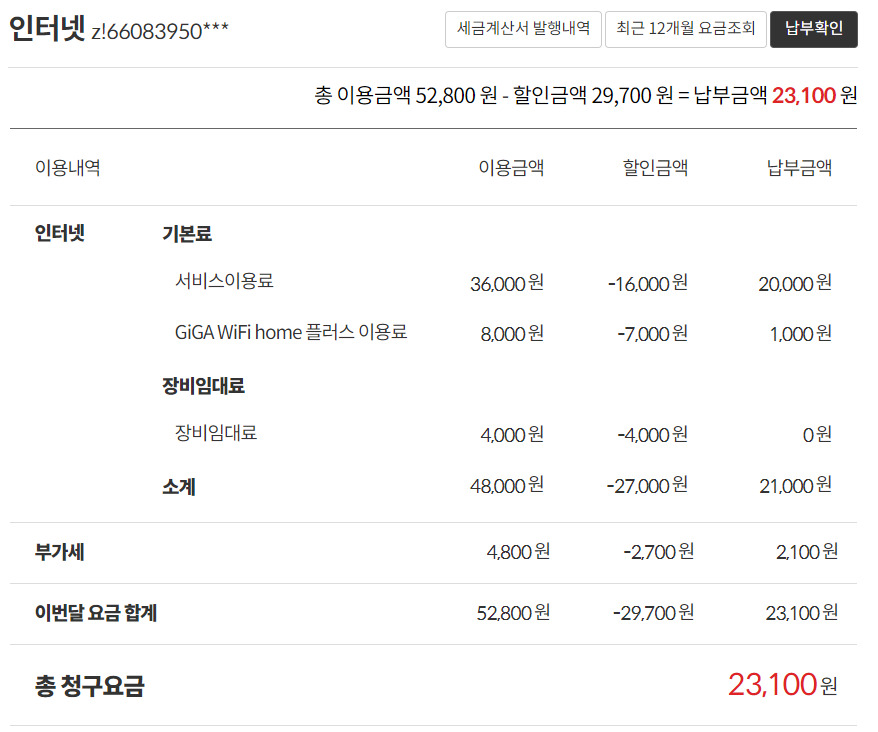Select the 서비스이용료 row label
Image resolution: width=878 pixels, height=732 pixels.
tap(224, 281)
